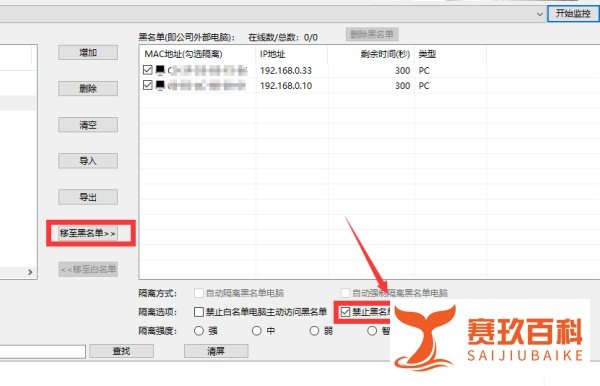
Task: Sort by 剩余时间(秒) column header
Action: pyautogui.click(x=371, y=54)
